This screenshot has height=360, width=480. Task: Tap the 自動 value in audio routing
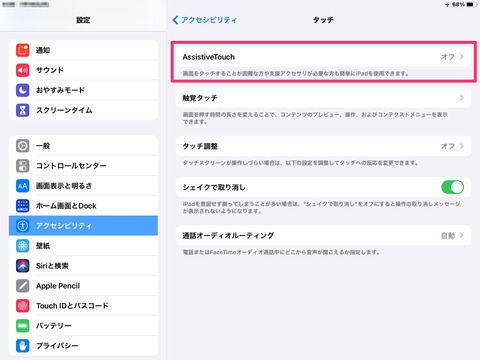(x=448, y=235)
